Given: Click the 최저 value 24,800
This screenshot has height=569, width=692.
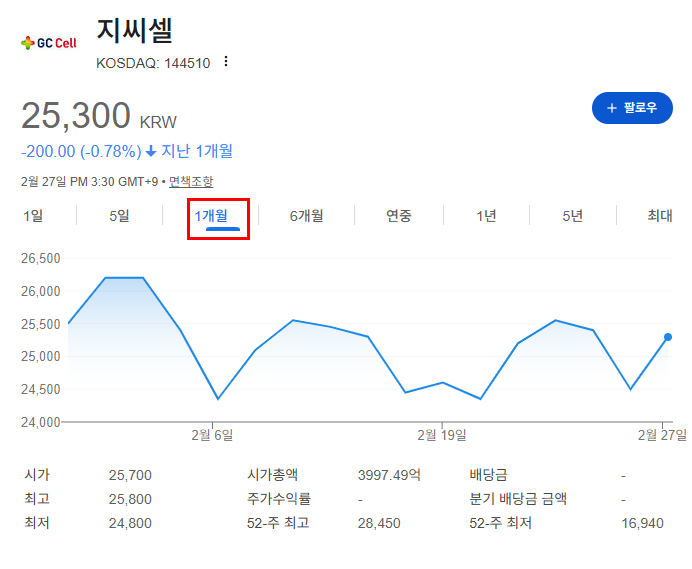Looking at the screenshot, I should click(130, 524).
